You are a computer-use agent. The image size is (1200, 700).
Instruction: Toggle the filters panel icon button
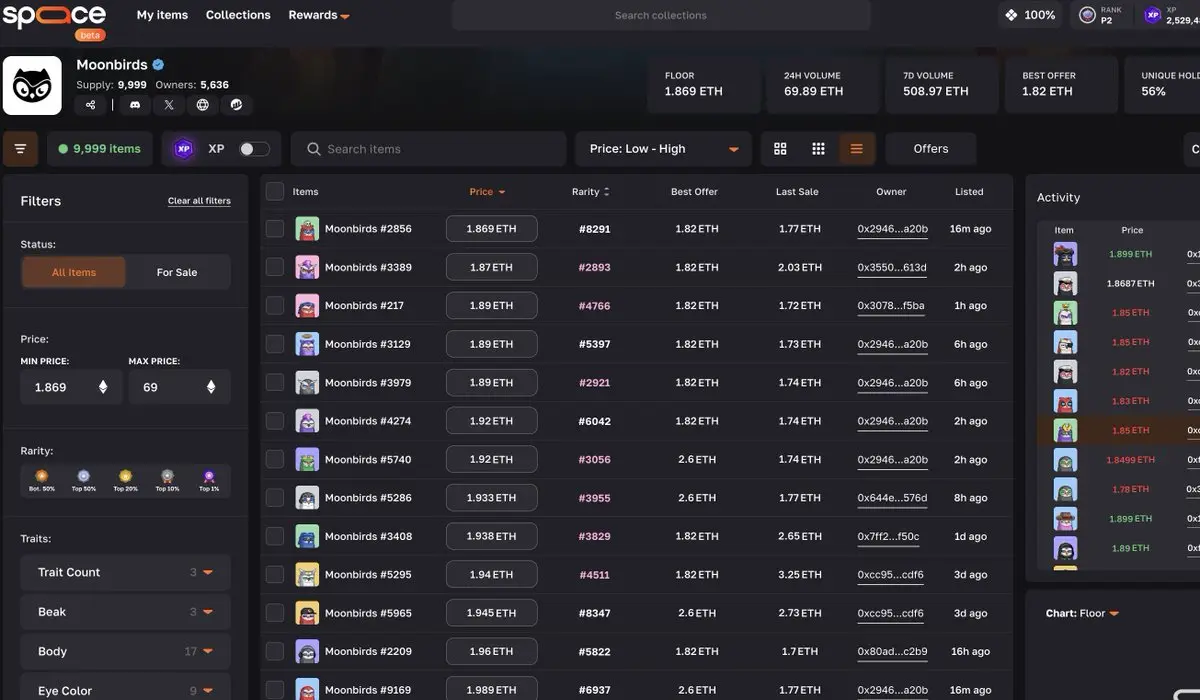[20, 149]
